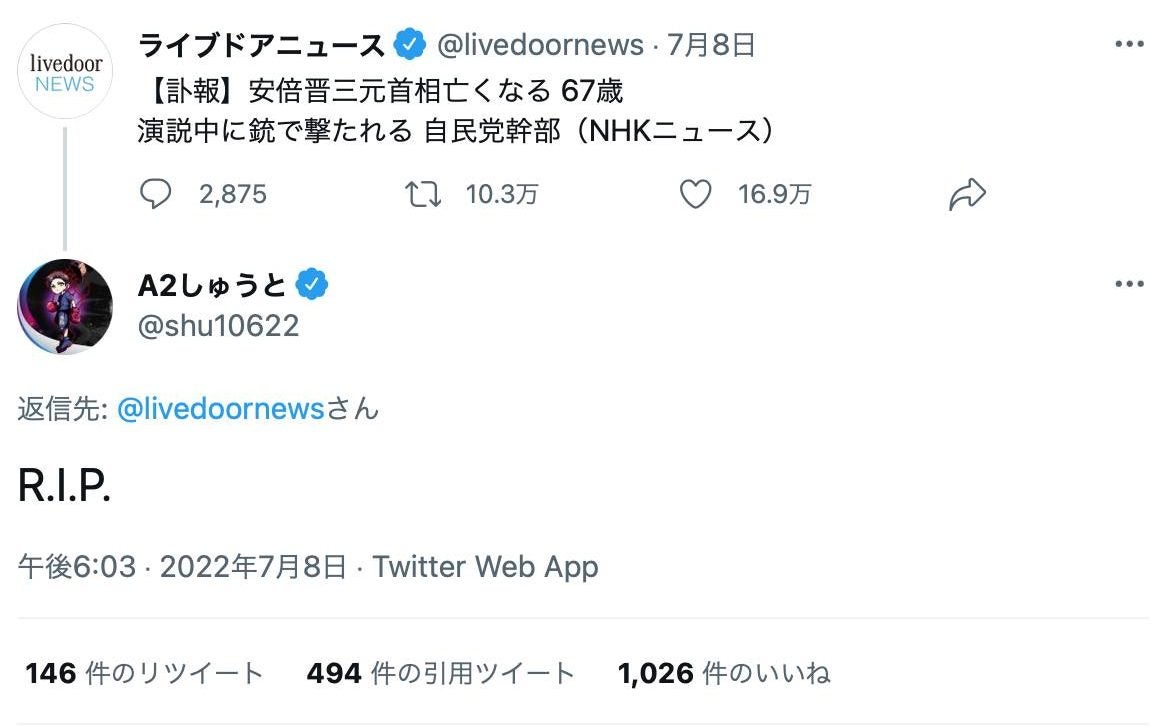Like the livedoornews tweet via heart icon
Viewport: 1171px width, 728px height.
pos(698,194)
